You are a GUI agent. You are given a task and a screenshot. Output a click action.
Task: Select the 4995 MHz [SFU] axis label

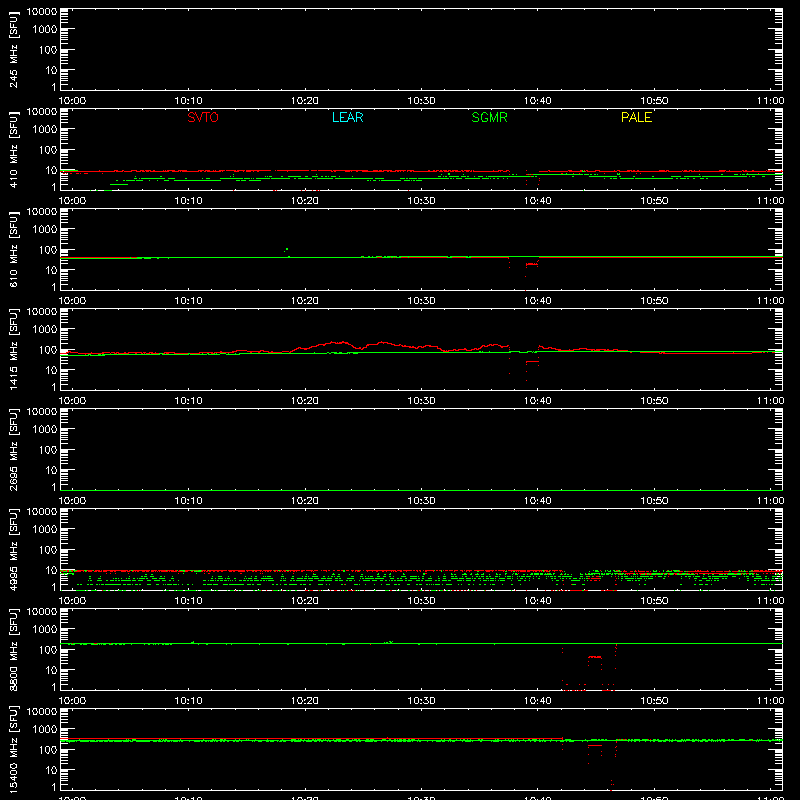(13, 549)
